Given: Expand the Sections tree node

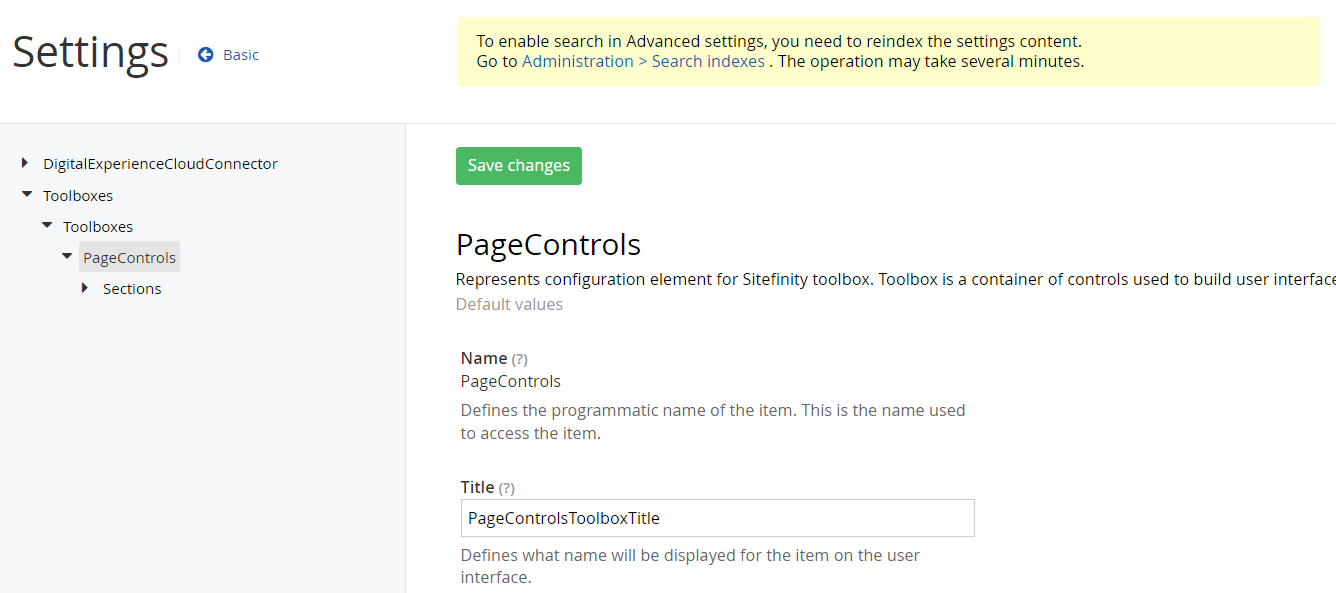Looking at the screenshot, I should tap(86, 288).
